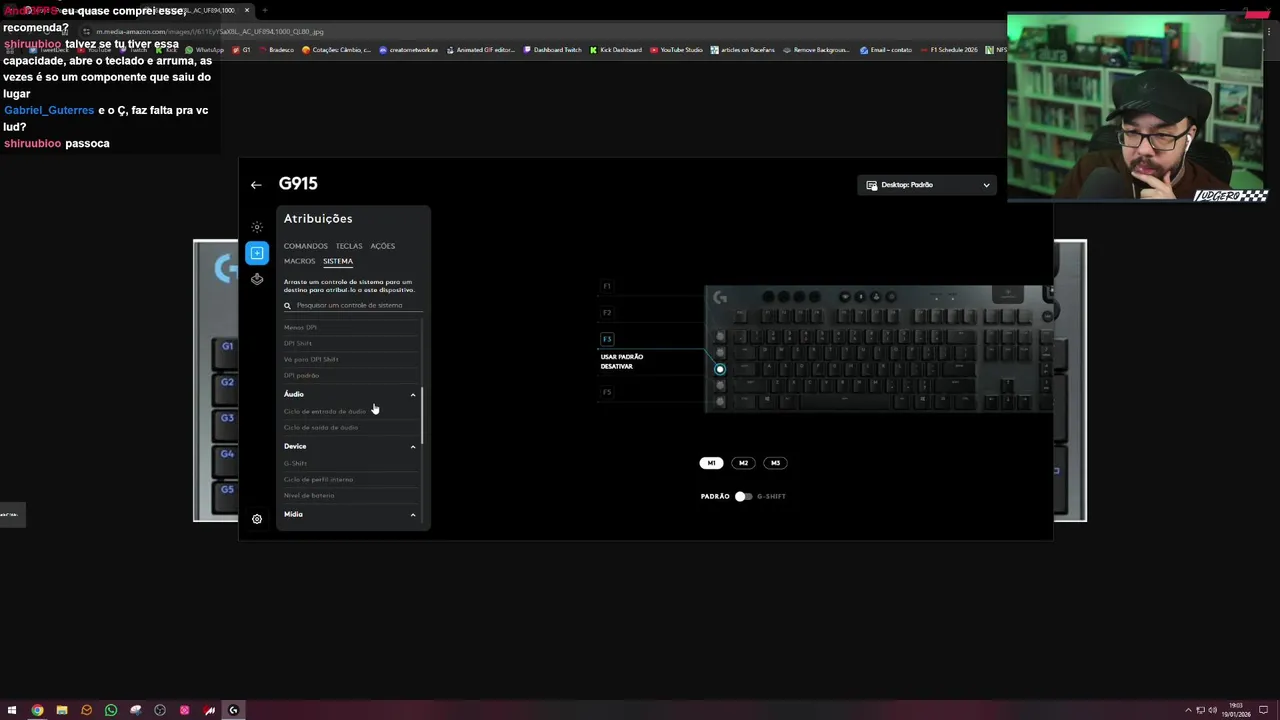
Task: Open the Kick Dashboard bookmark
Action: click(616, 50)
